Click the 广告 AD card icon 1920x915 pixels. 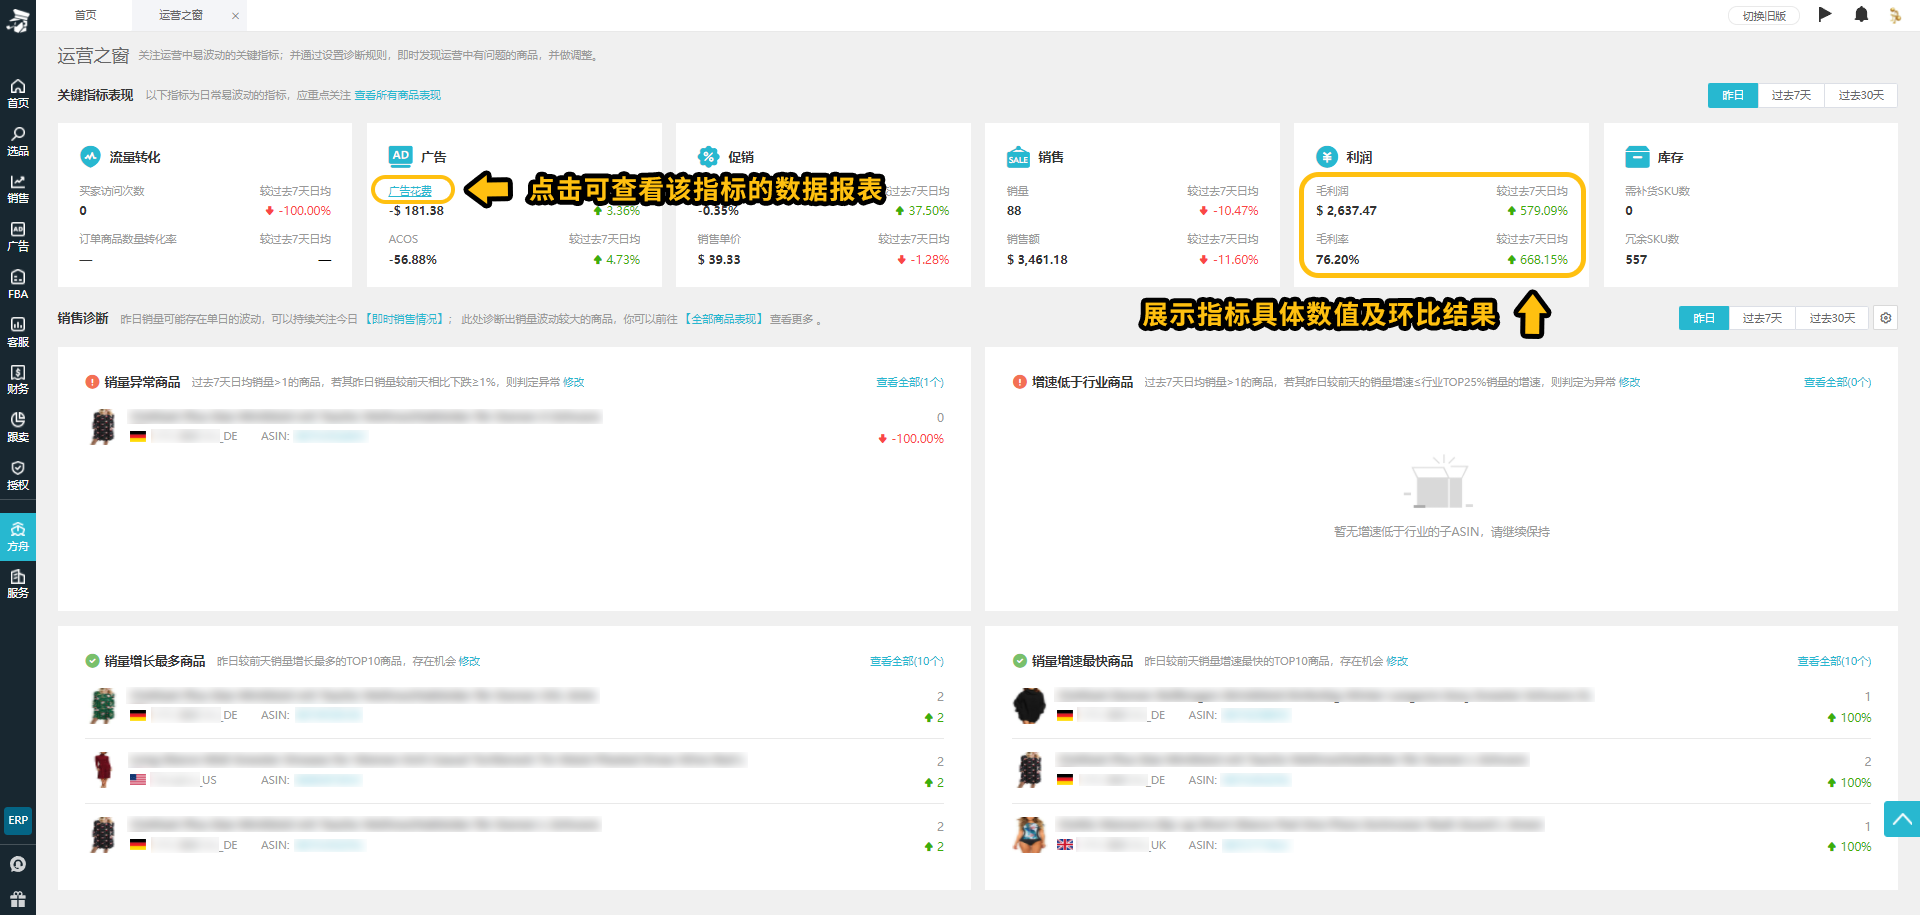click(400, 156)
